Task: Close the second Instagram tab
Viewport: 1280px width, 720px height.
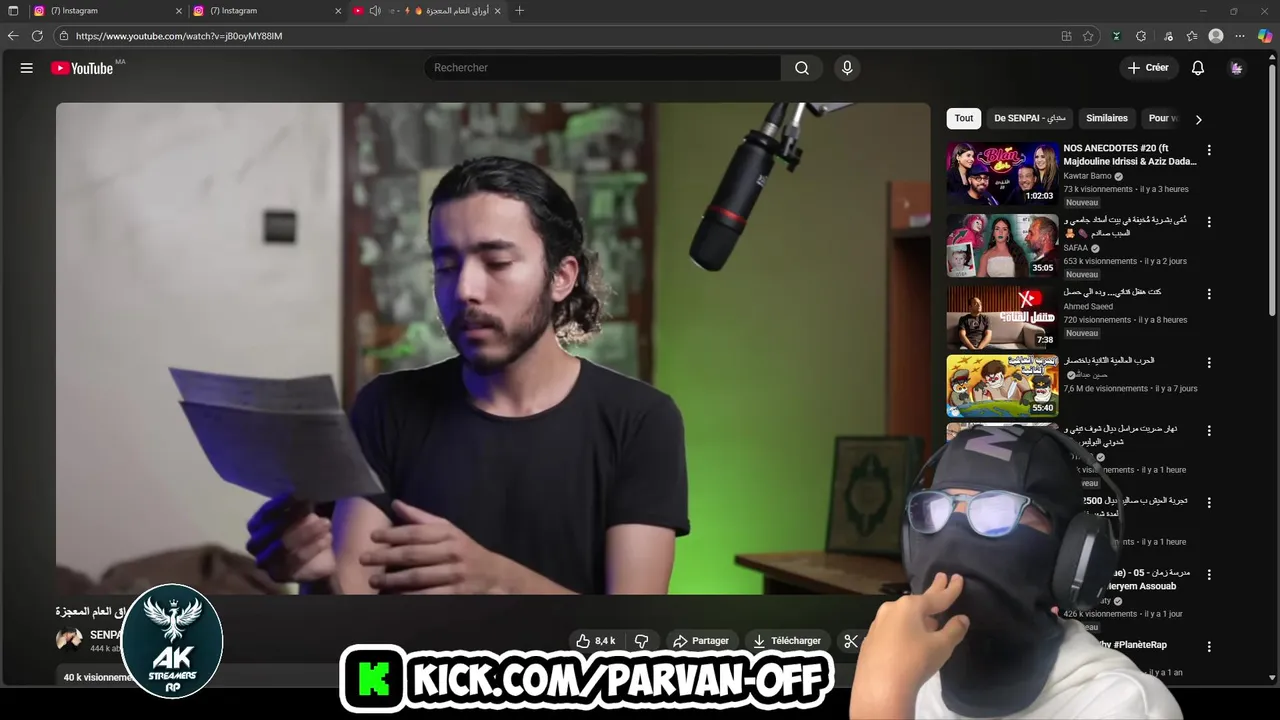Action: (x=338, y=11)
